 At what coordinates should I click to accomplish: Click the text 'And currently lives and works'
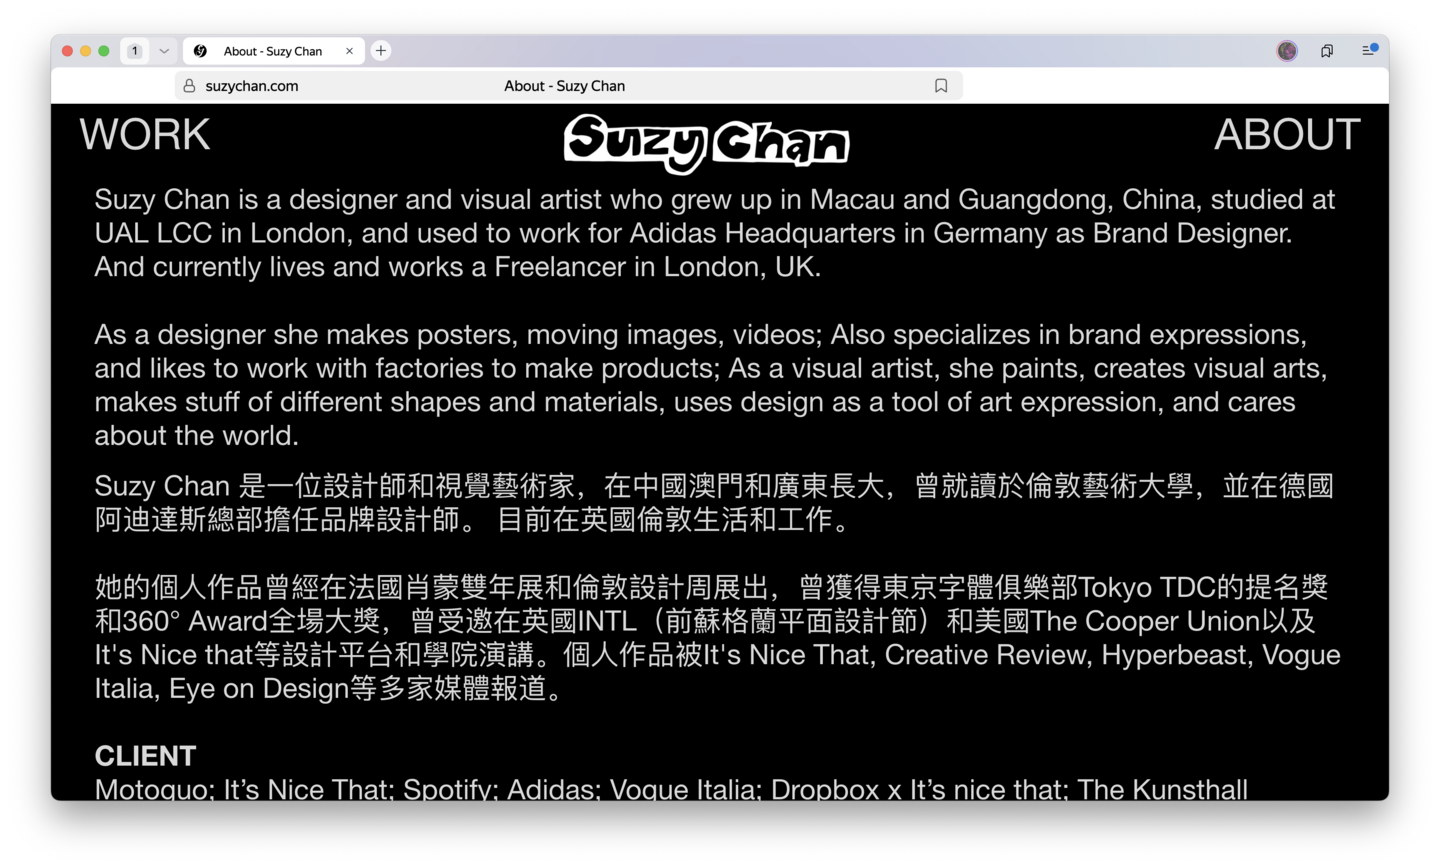tap(279, 267)
